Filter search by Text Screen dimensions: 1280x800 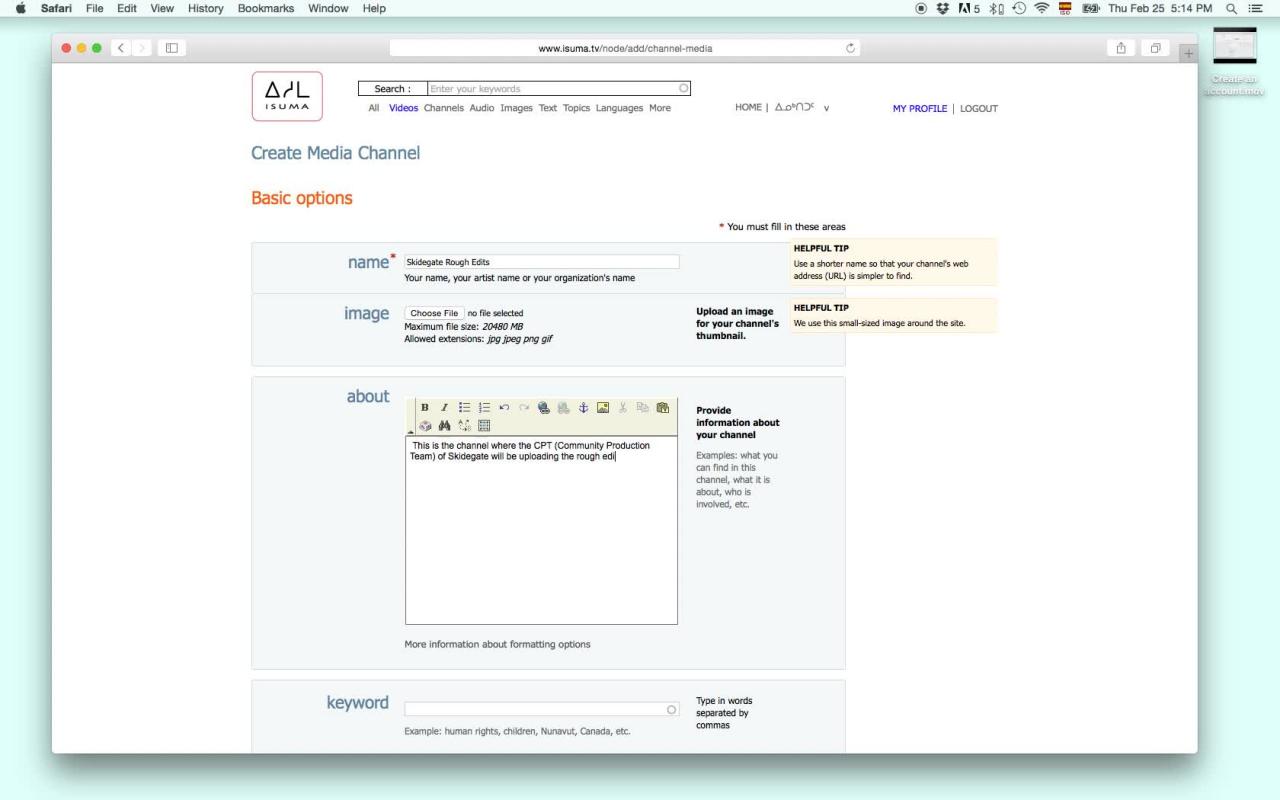coord(548,108)
